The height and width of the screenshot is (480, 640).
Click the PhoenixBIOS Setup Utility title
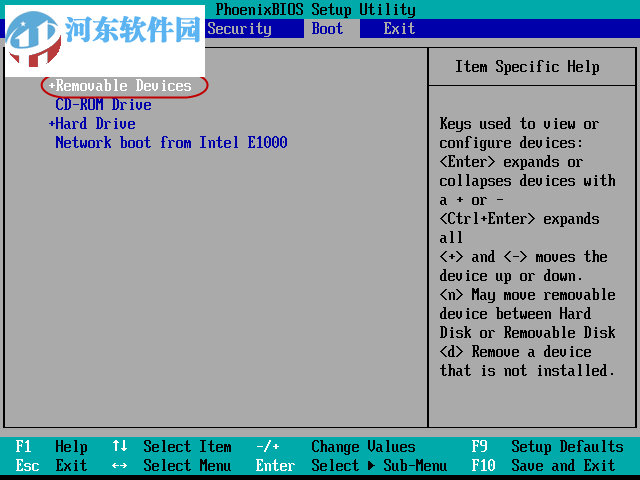[316, 9]
